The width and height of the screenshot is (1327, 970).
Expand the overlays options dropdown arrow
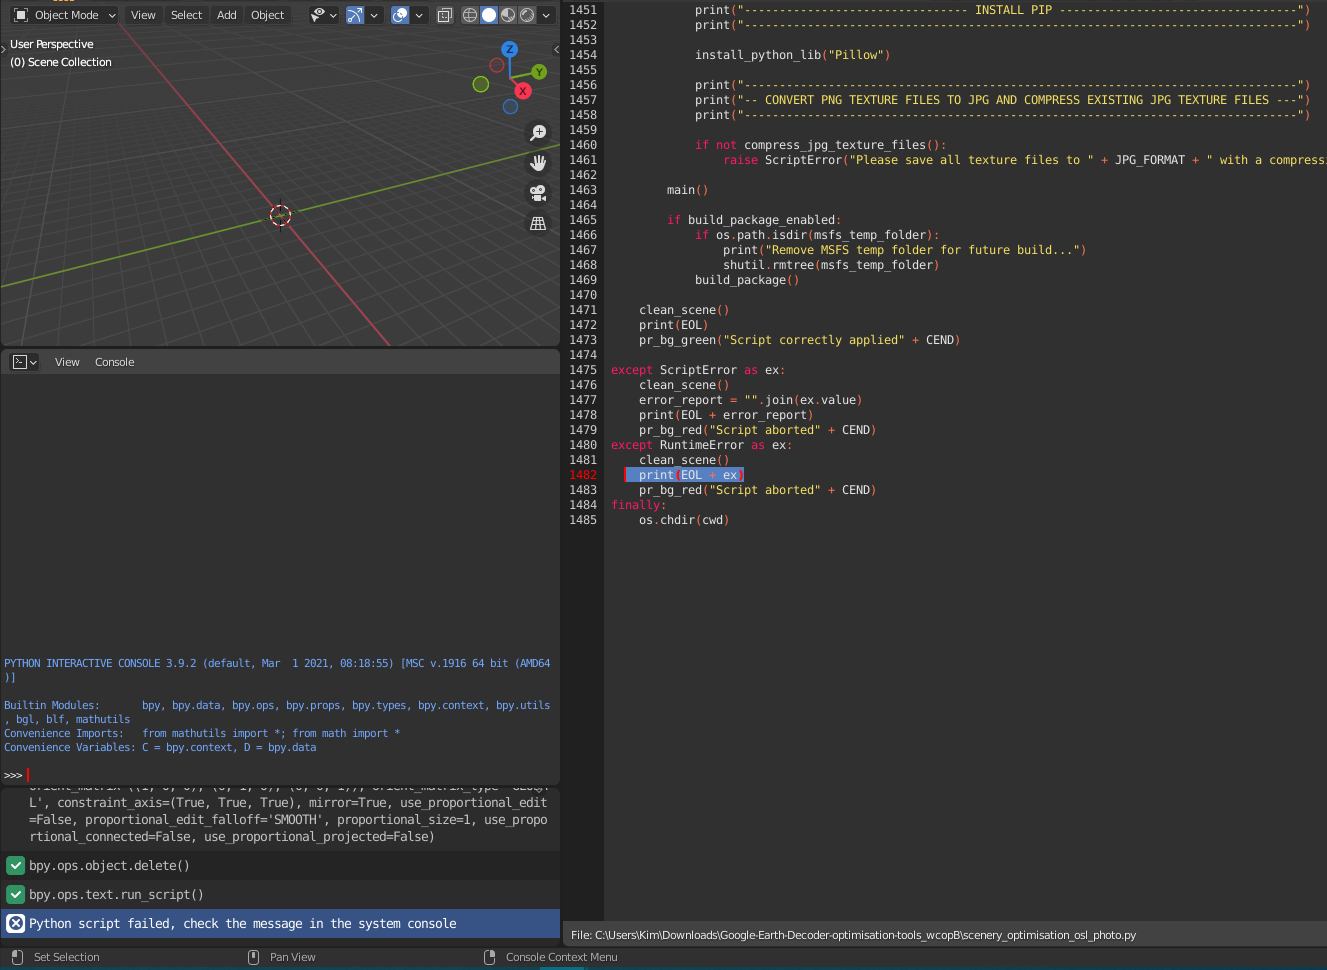tap(419, 15)
